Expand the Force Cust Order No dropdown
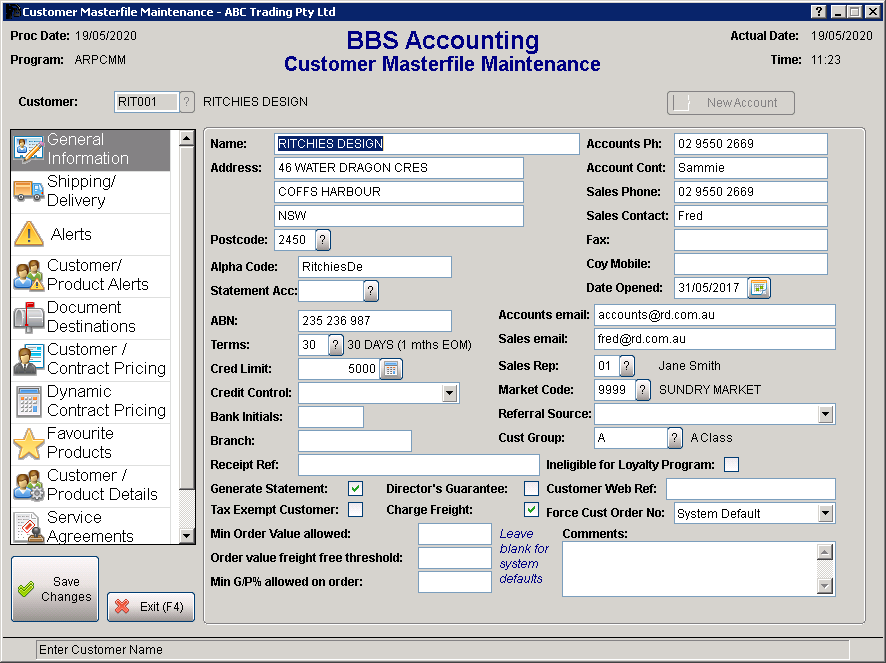 point(825,513)
